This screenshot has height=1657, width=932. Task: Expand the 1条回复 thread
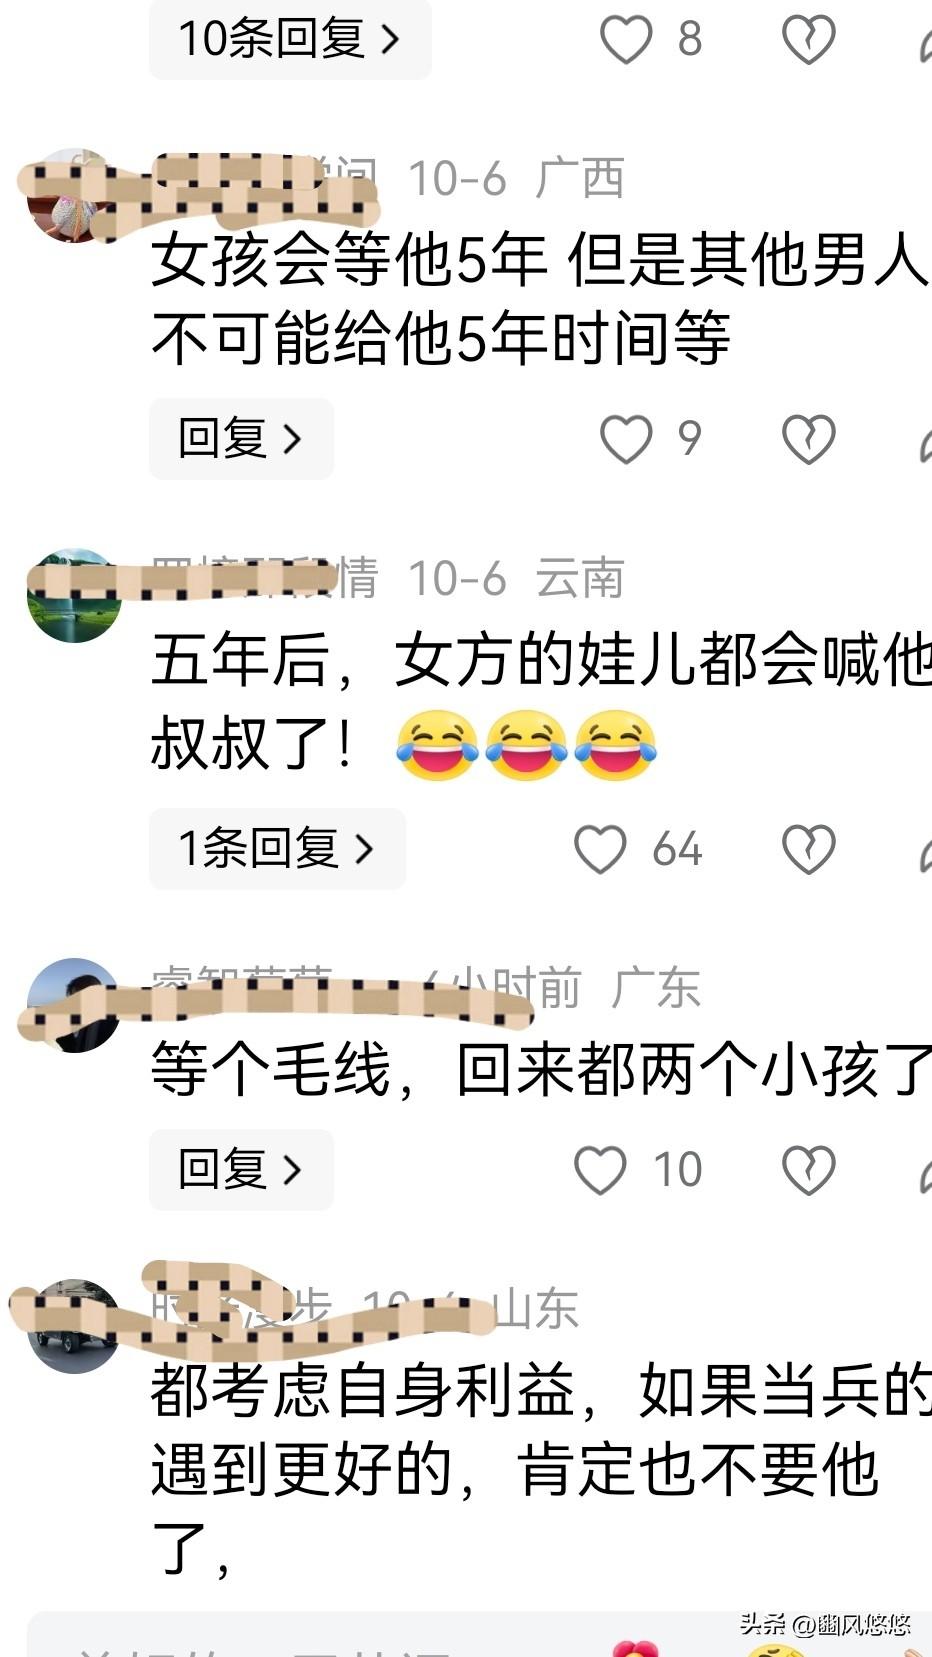277,849
